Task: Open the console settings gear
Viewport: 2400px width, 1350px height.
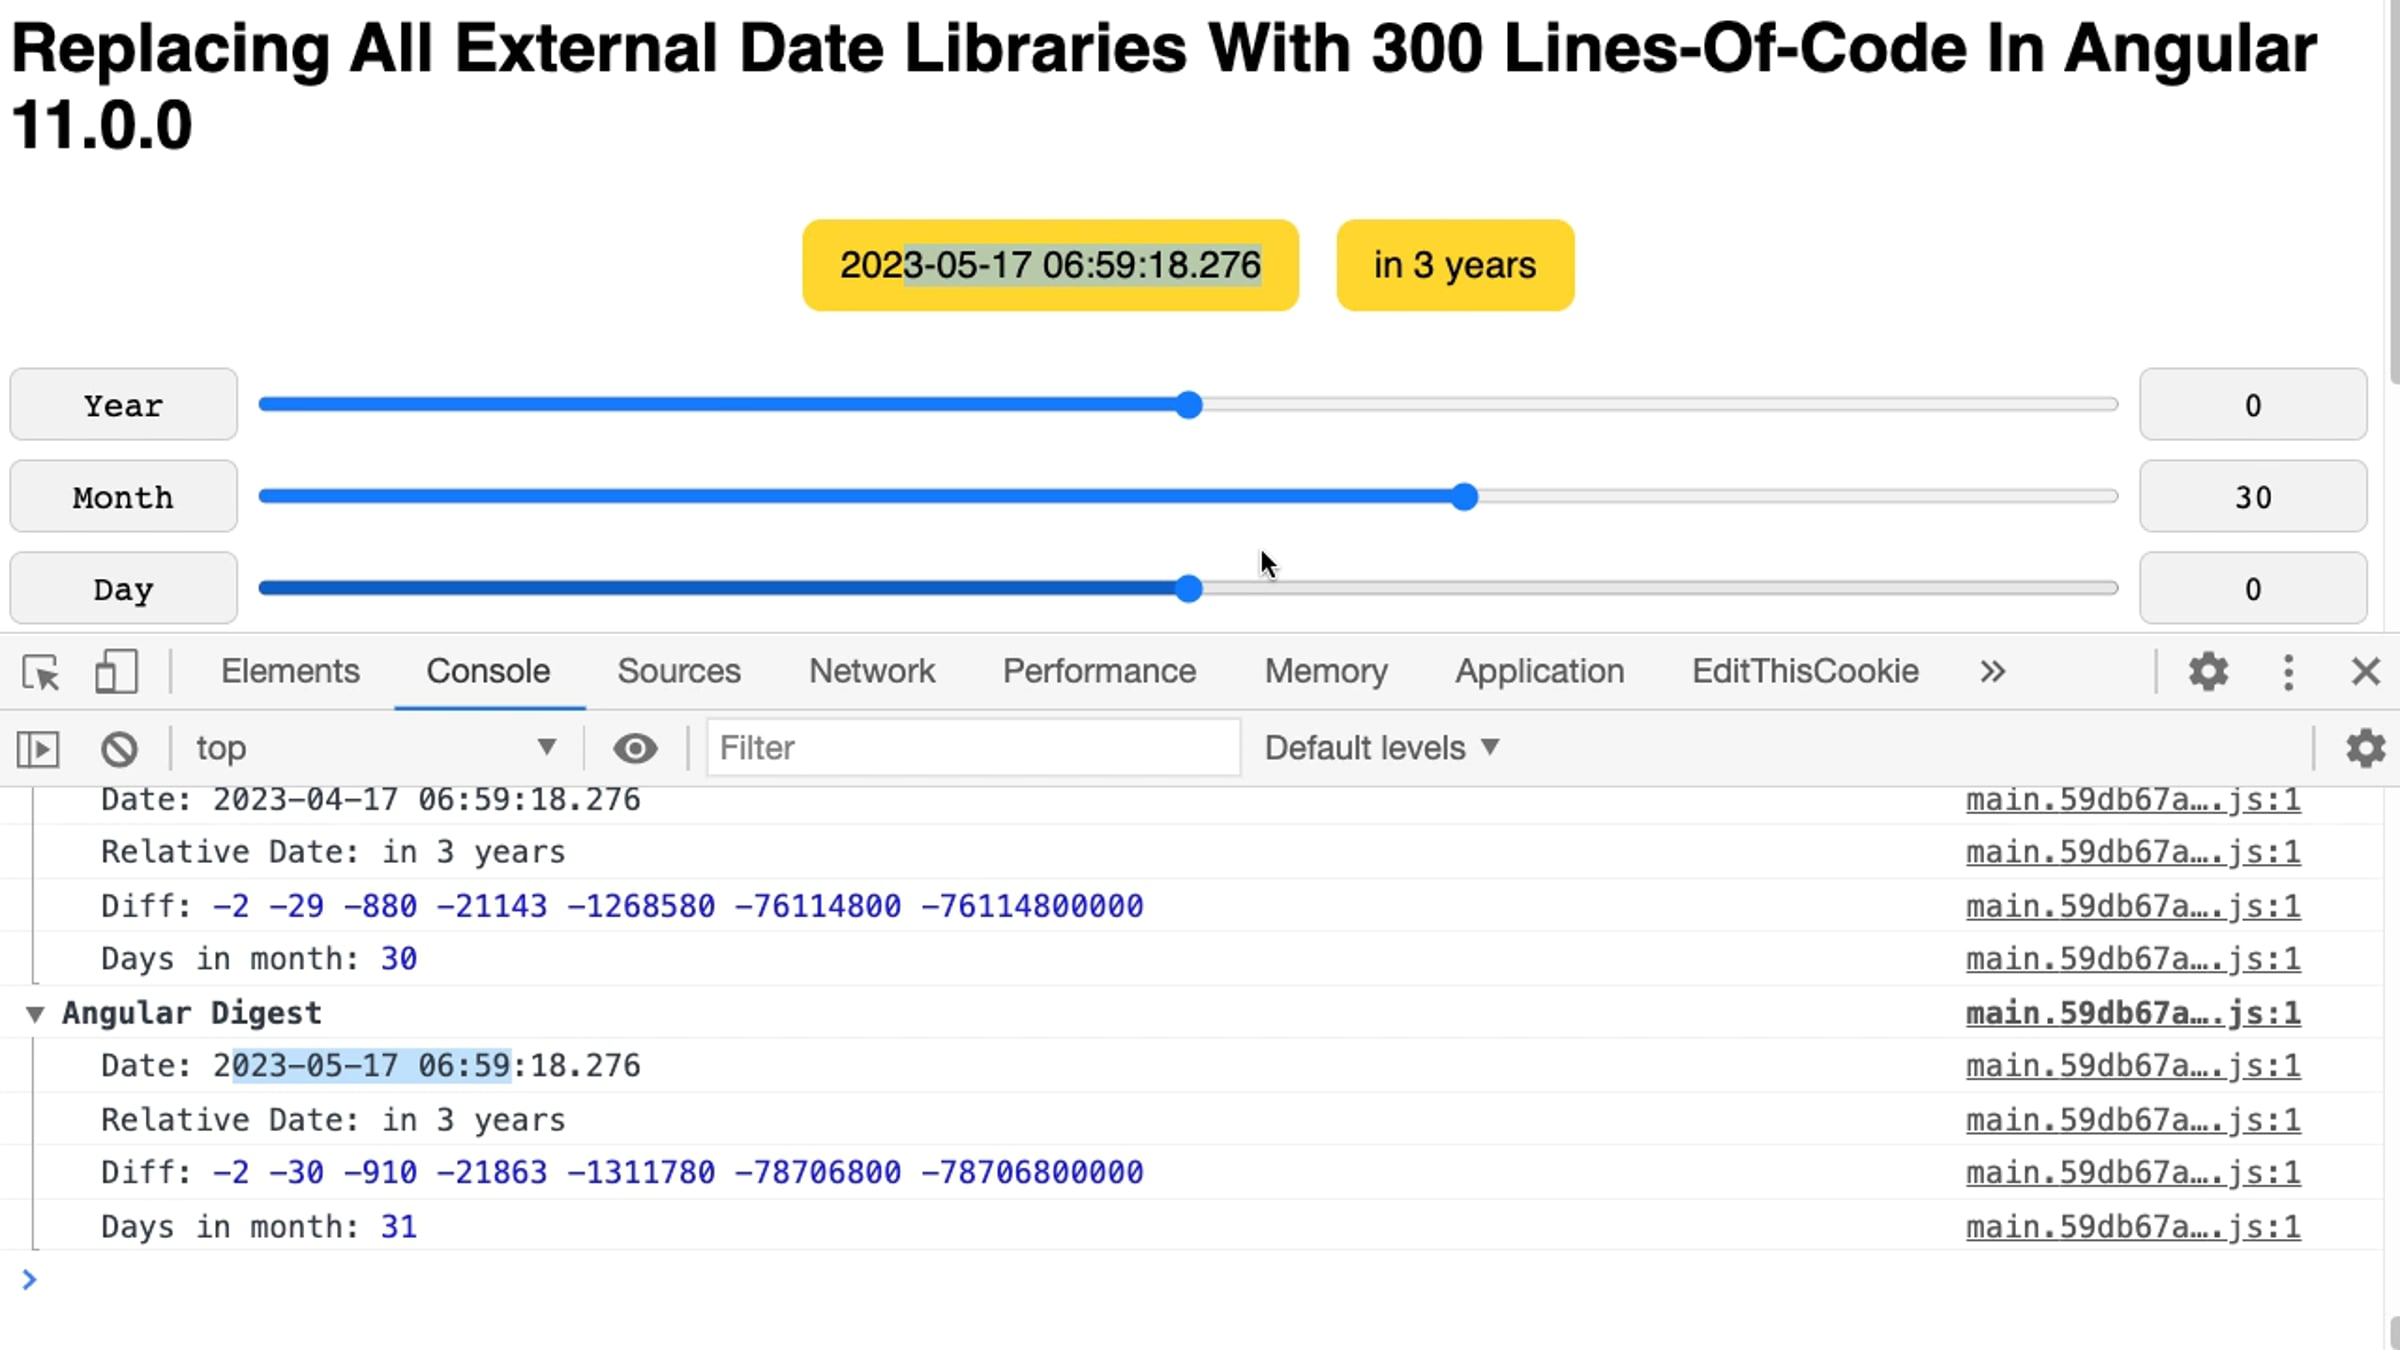Action: click(x=2365, y=748)
